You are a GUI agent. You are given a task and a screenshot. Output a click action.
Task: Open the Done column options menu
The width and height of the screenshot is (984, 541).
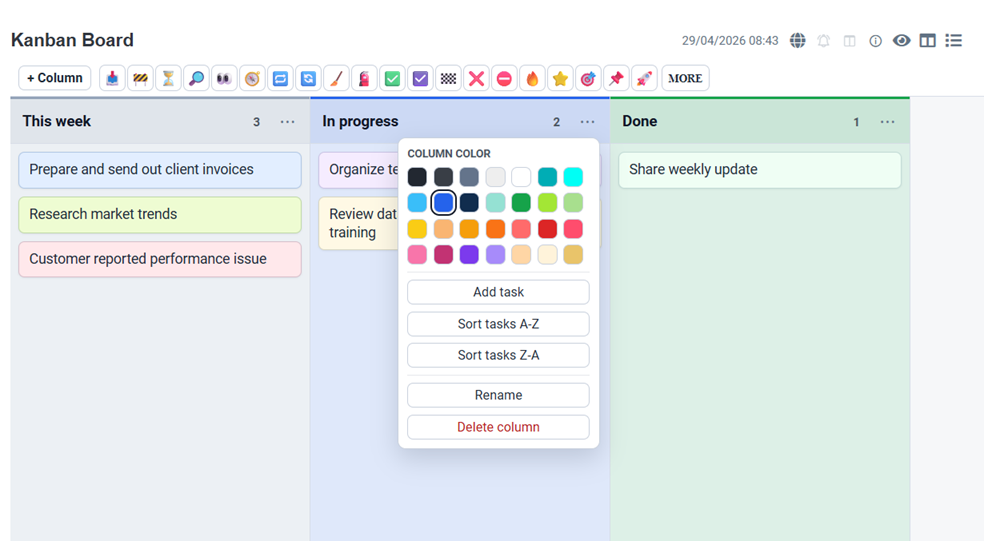click(887, 122)
